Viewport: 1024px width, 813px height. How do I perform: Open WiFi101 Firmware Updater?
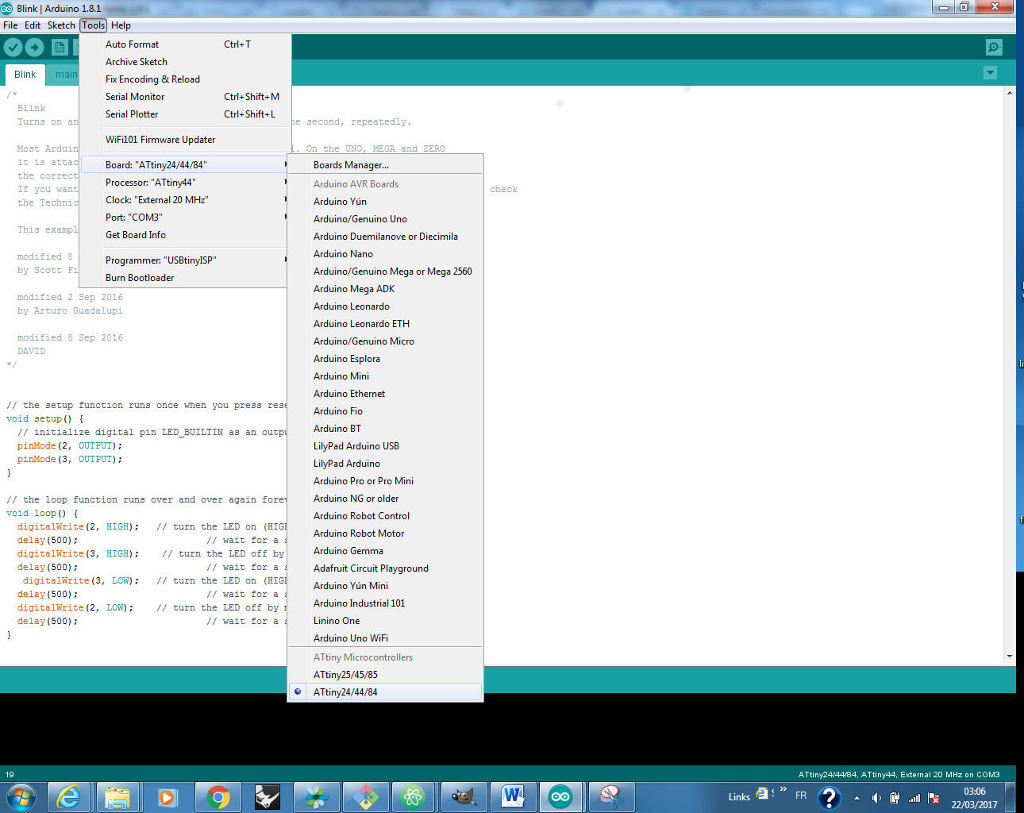[x=184, y=139]
